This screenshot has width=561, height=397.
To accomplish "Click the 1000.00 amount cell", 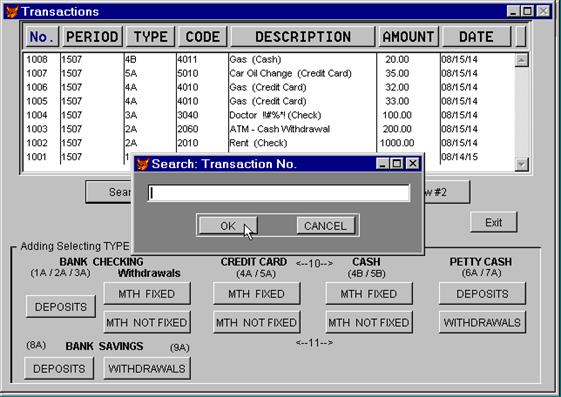I will (397, 143).
